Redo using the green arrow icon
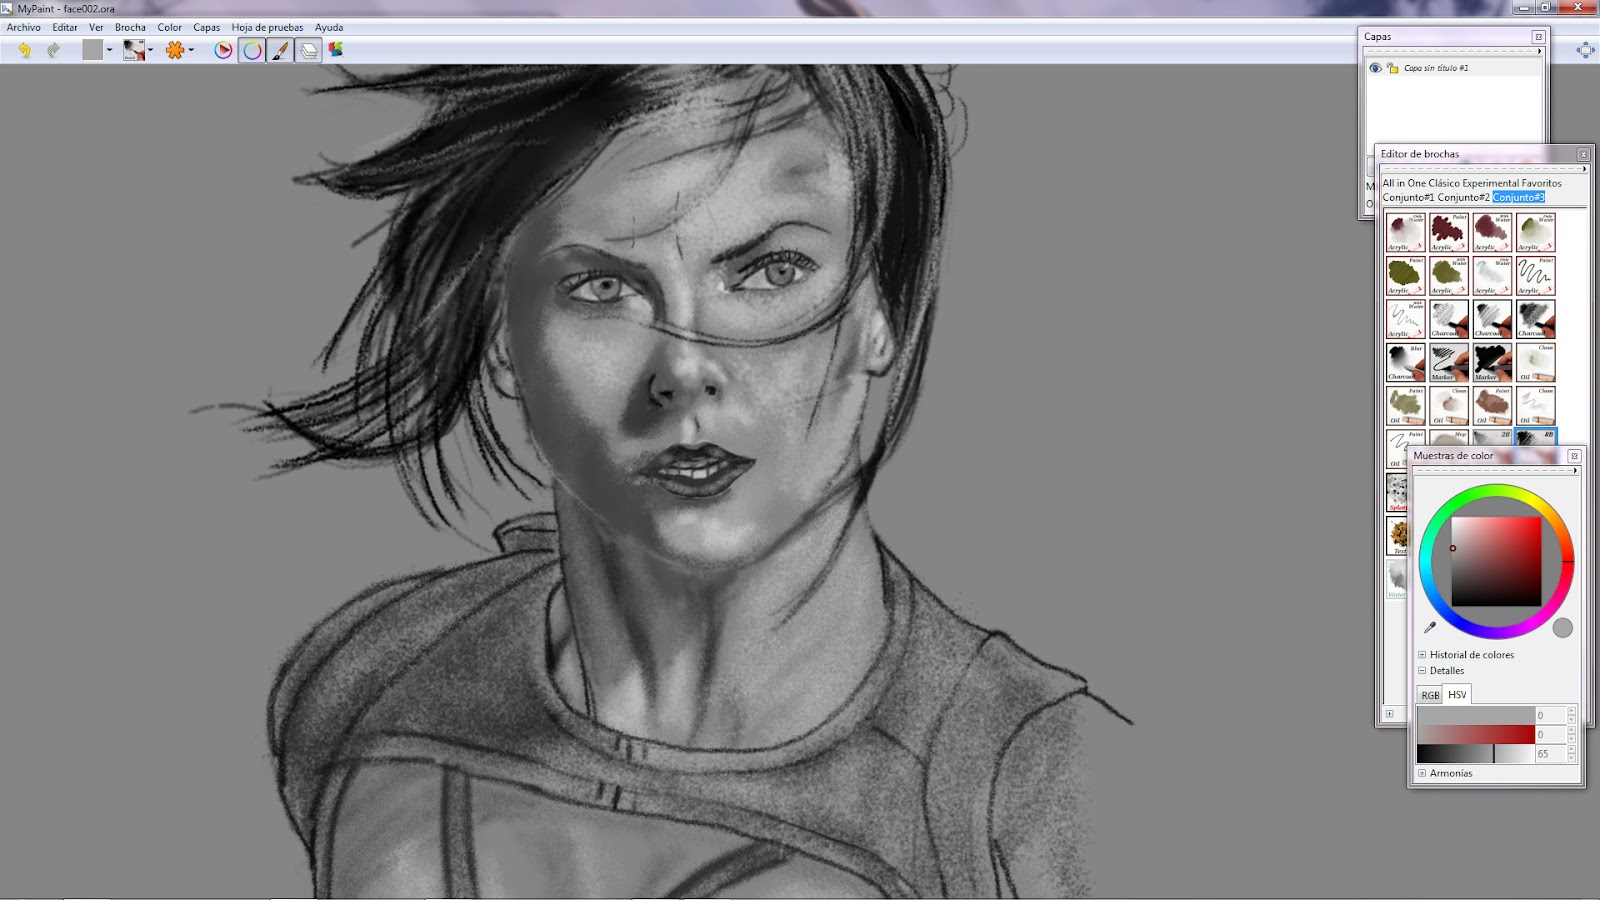Screen dimensions: 1600x900 pyautogui.click(x=54, y=50)
